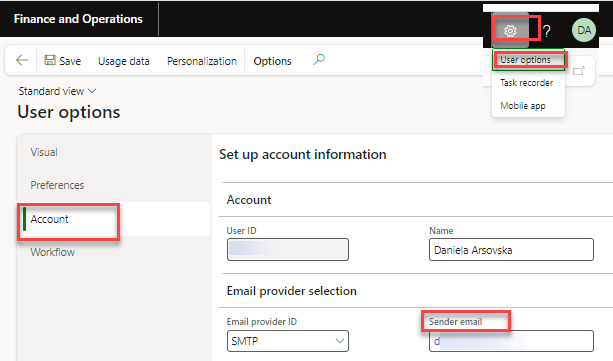The image size is (613, 361).
Task: Click the Set up account information heading
Action: tap(303, 154)
